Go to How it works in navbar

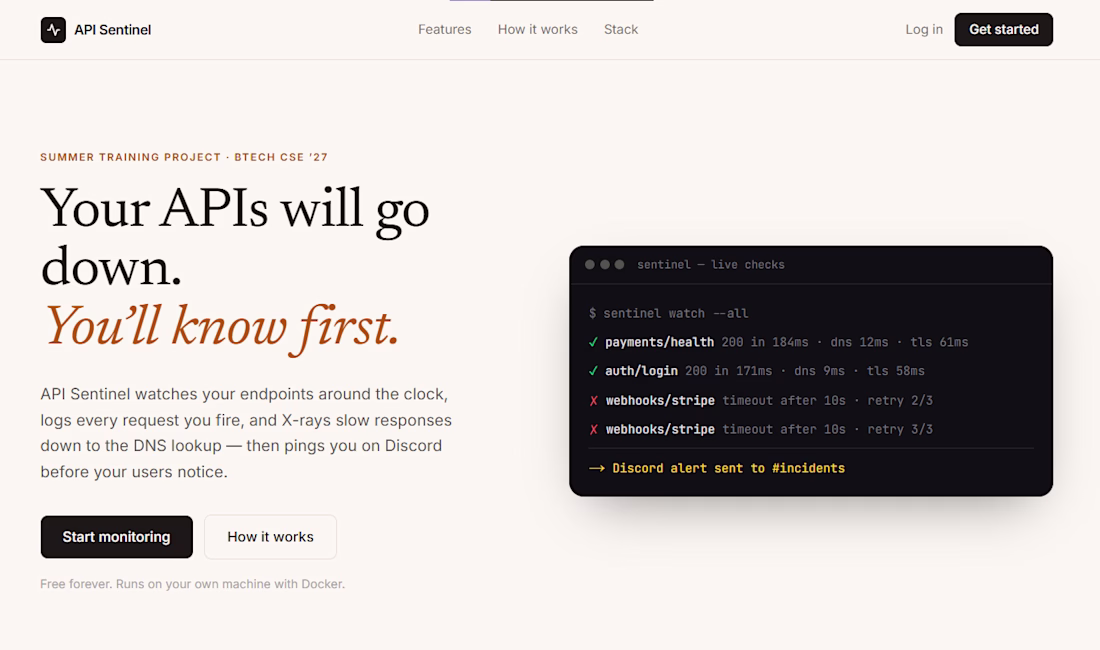pos(537,29)
